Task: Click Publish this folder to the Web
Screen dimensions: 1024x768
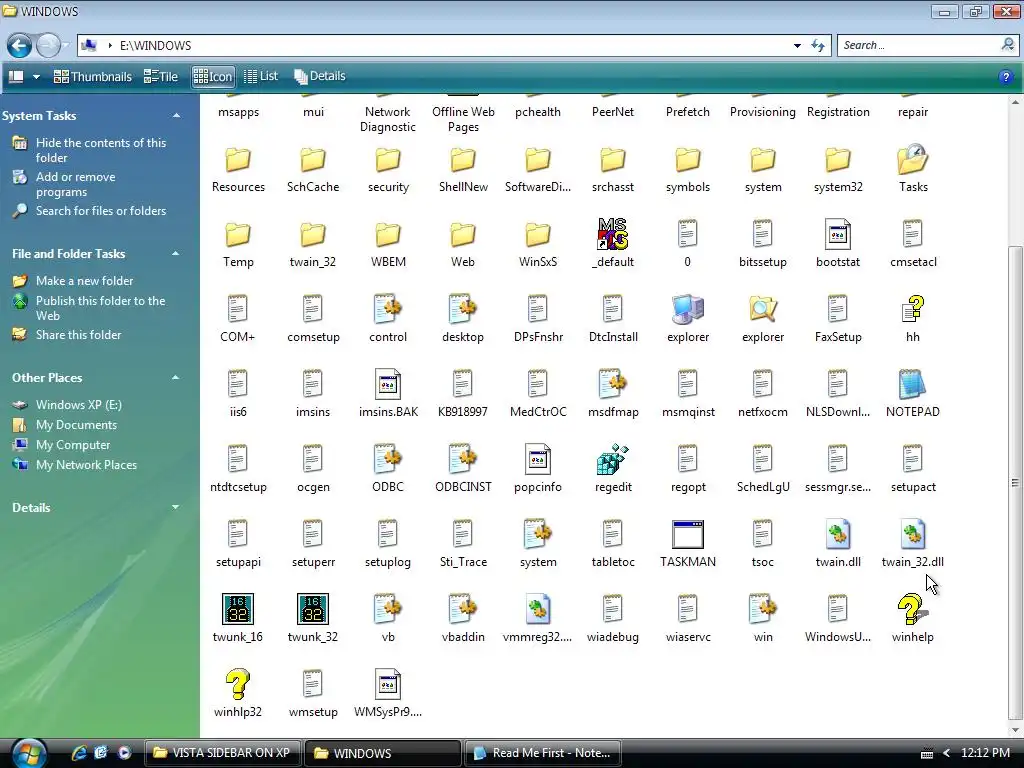Action: [x=100, y=308]
